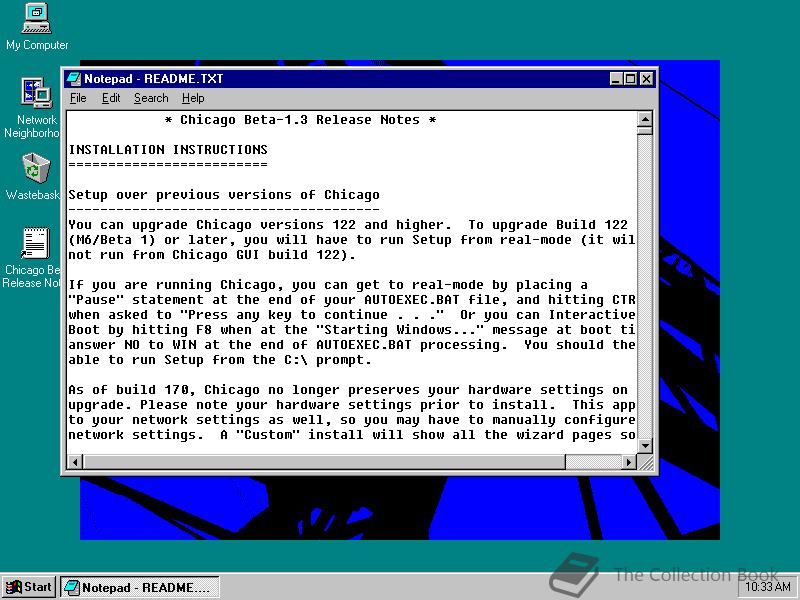Click the line 'able to run Setup from the C:\ prompt'

click(x=220, y=360)
